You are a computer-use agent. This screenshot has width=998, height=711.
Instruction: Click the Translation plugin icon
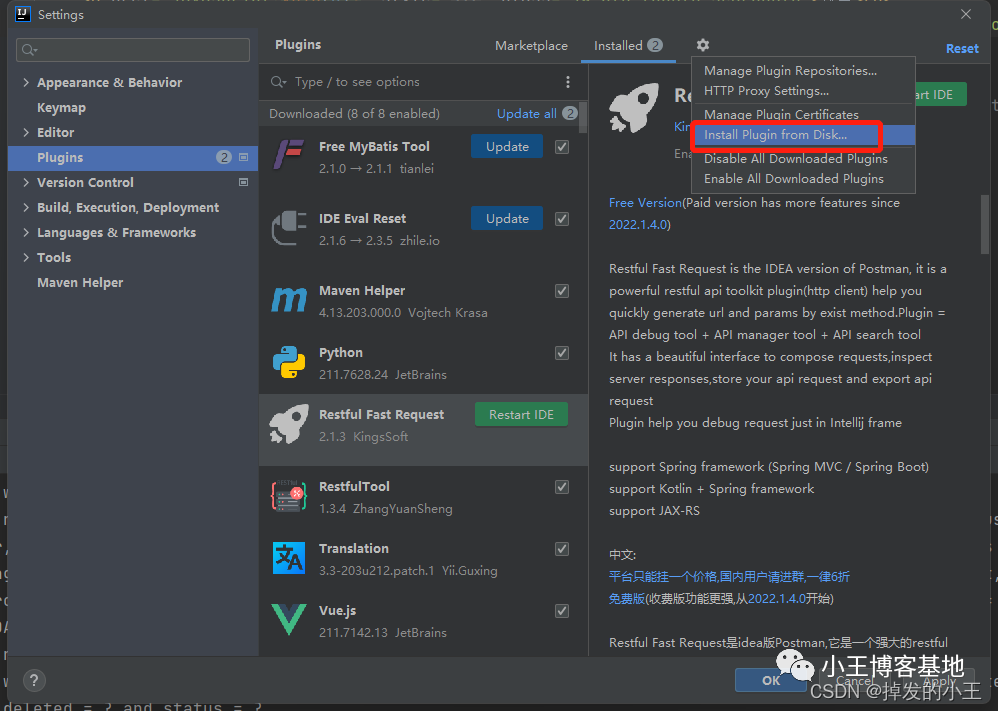point(289,558)
